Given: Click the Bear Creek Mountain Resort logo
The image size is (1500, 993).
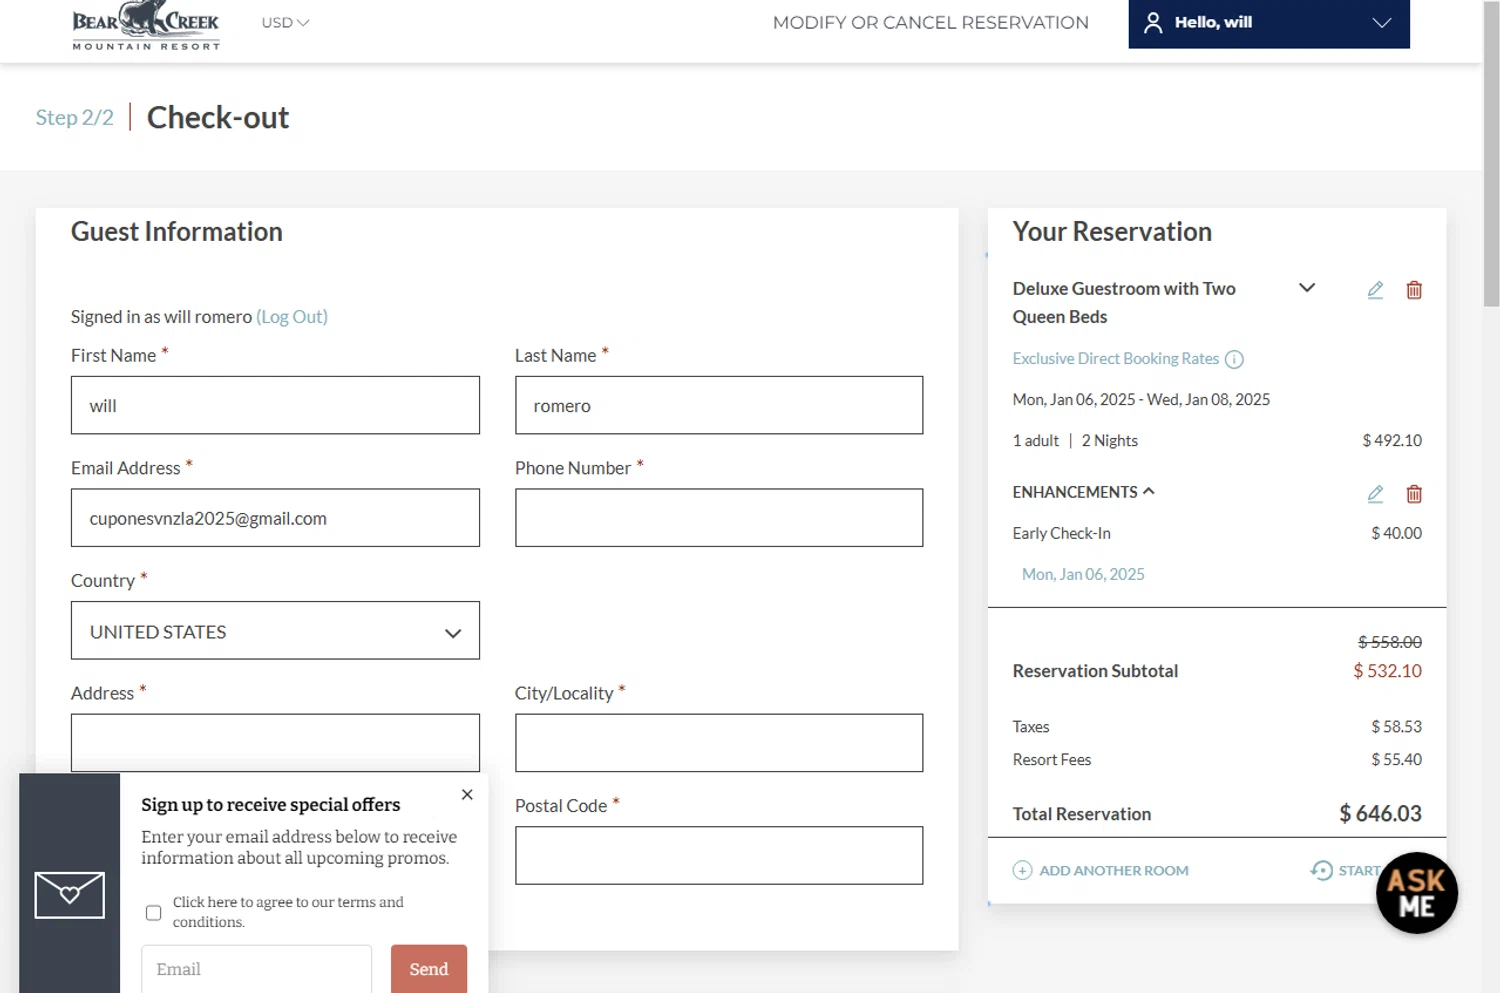Looking at the screenshot, I should [x=146, y=25].
